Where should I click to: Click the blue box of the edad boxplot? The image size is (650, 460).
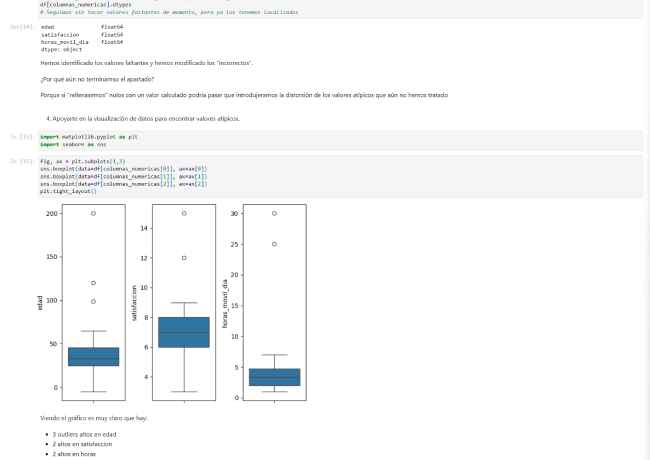[x=93, y=357]
